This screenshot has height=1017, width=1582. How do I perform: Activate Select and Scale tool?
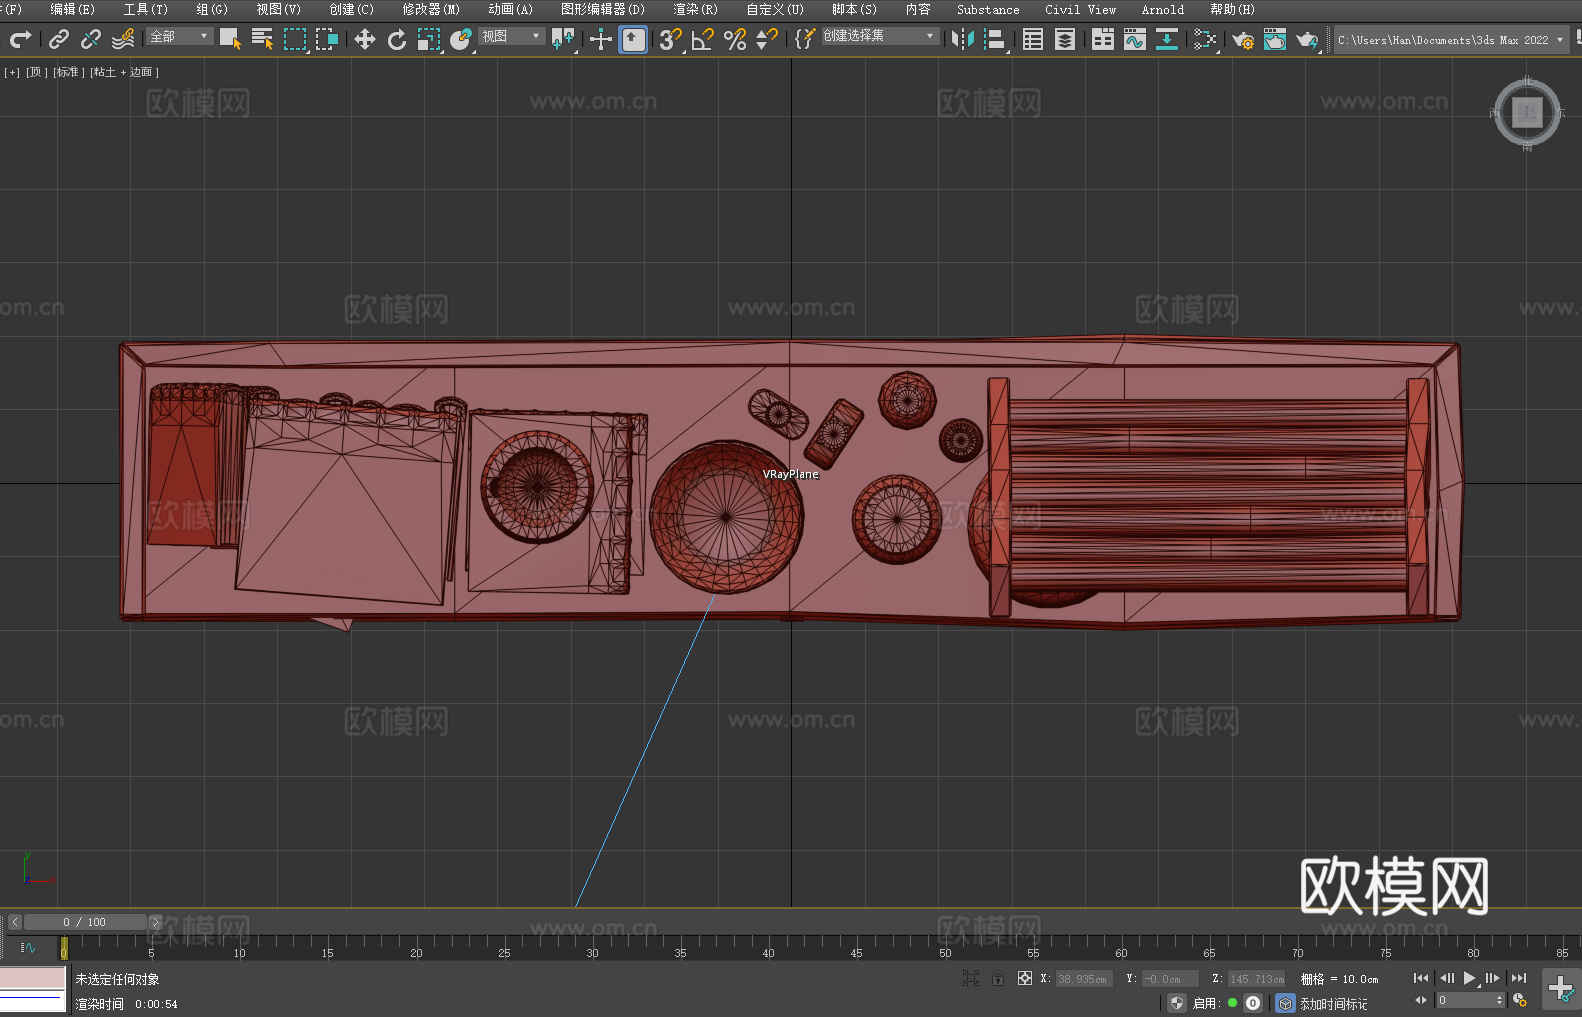tap(429, 39)
